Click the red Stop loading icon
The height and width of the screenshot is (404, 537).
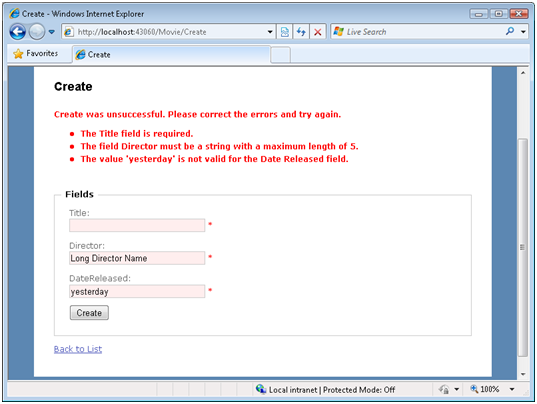click(x=318, y=32)
